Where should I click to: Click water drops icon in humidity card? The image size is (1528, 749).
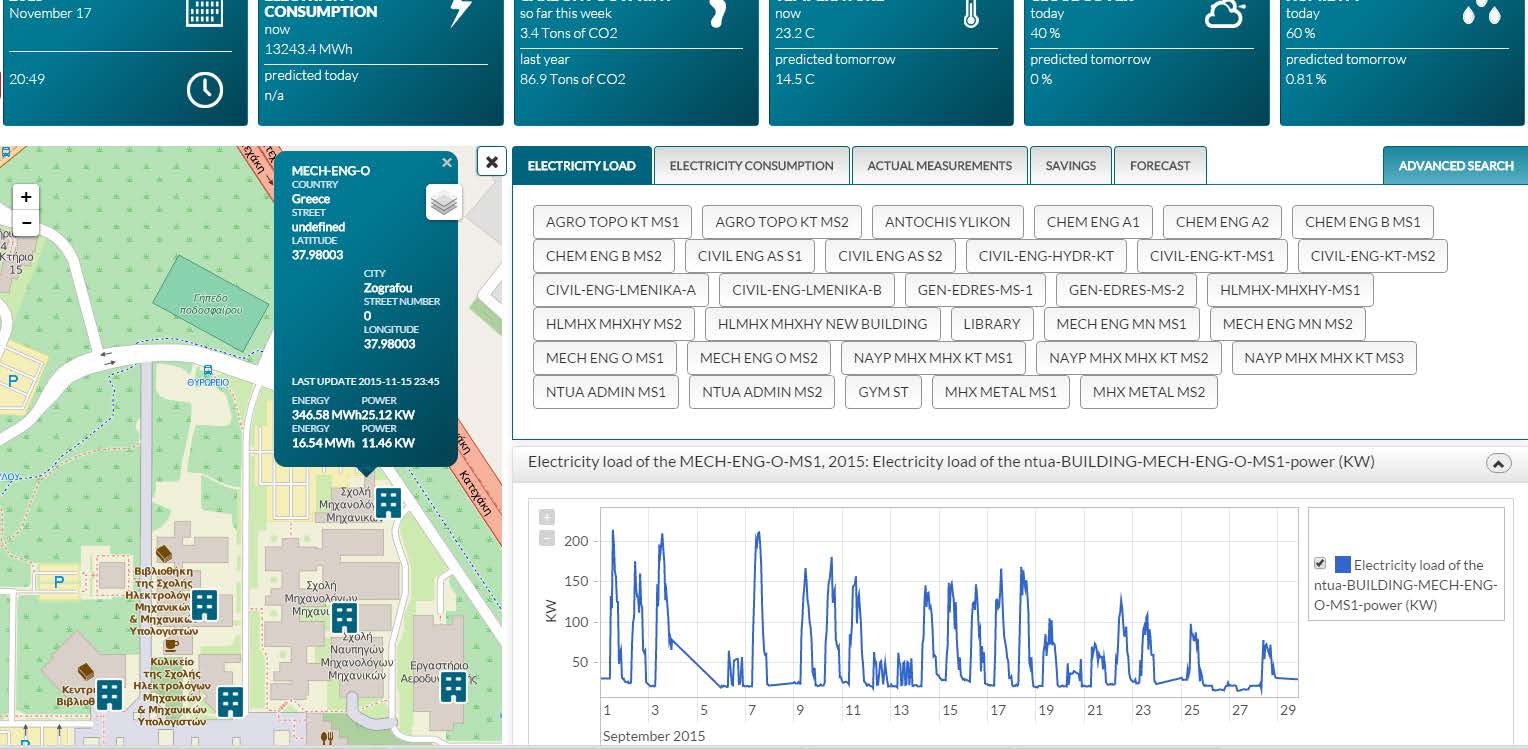tap(1481, 11)
